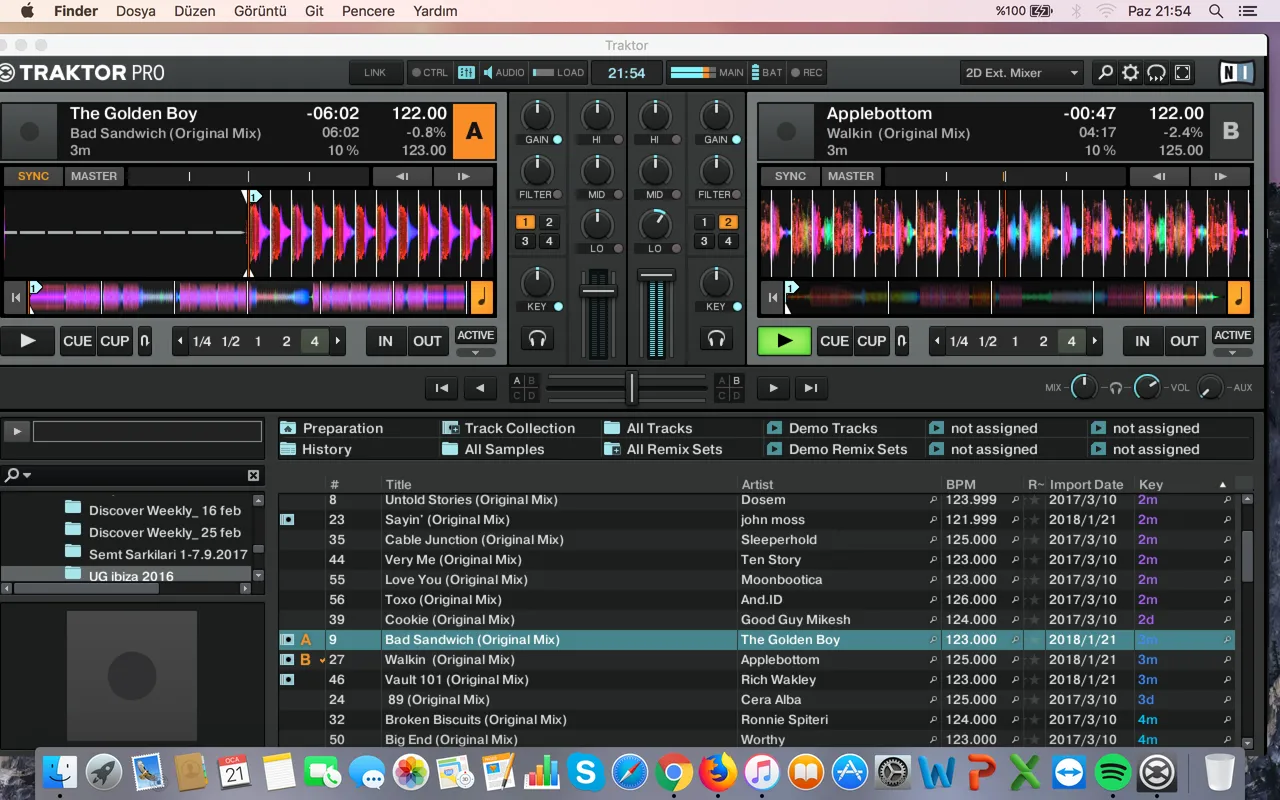This screenshot has width=1280, height=800.
Task: Show larger loop sizes on Deck B
Action: tap(1095, 341)
